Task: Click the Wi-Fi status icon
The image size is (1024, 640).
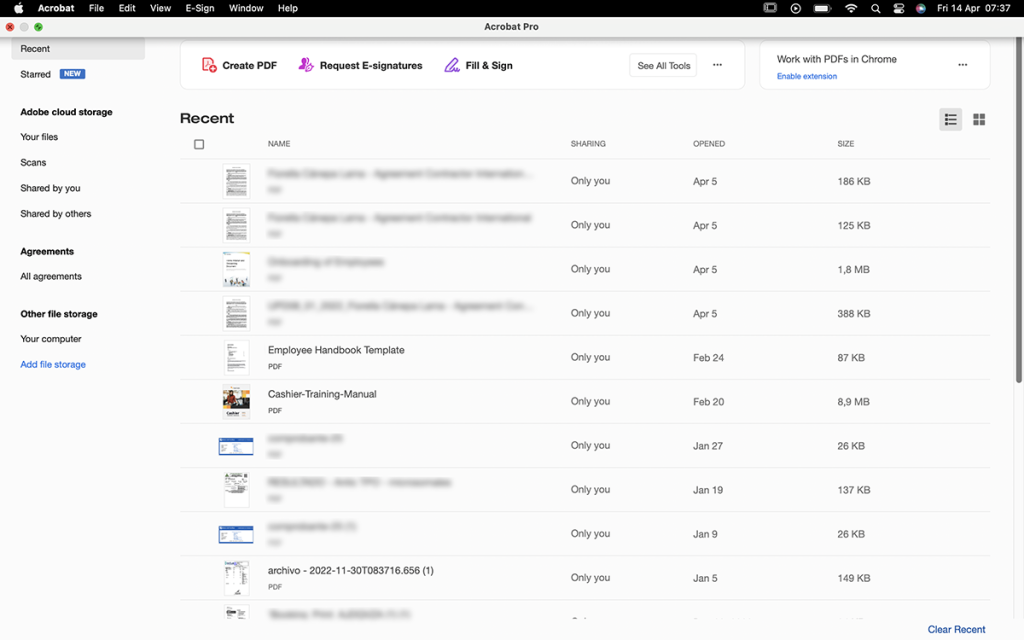Action: point(851,8)
